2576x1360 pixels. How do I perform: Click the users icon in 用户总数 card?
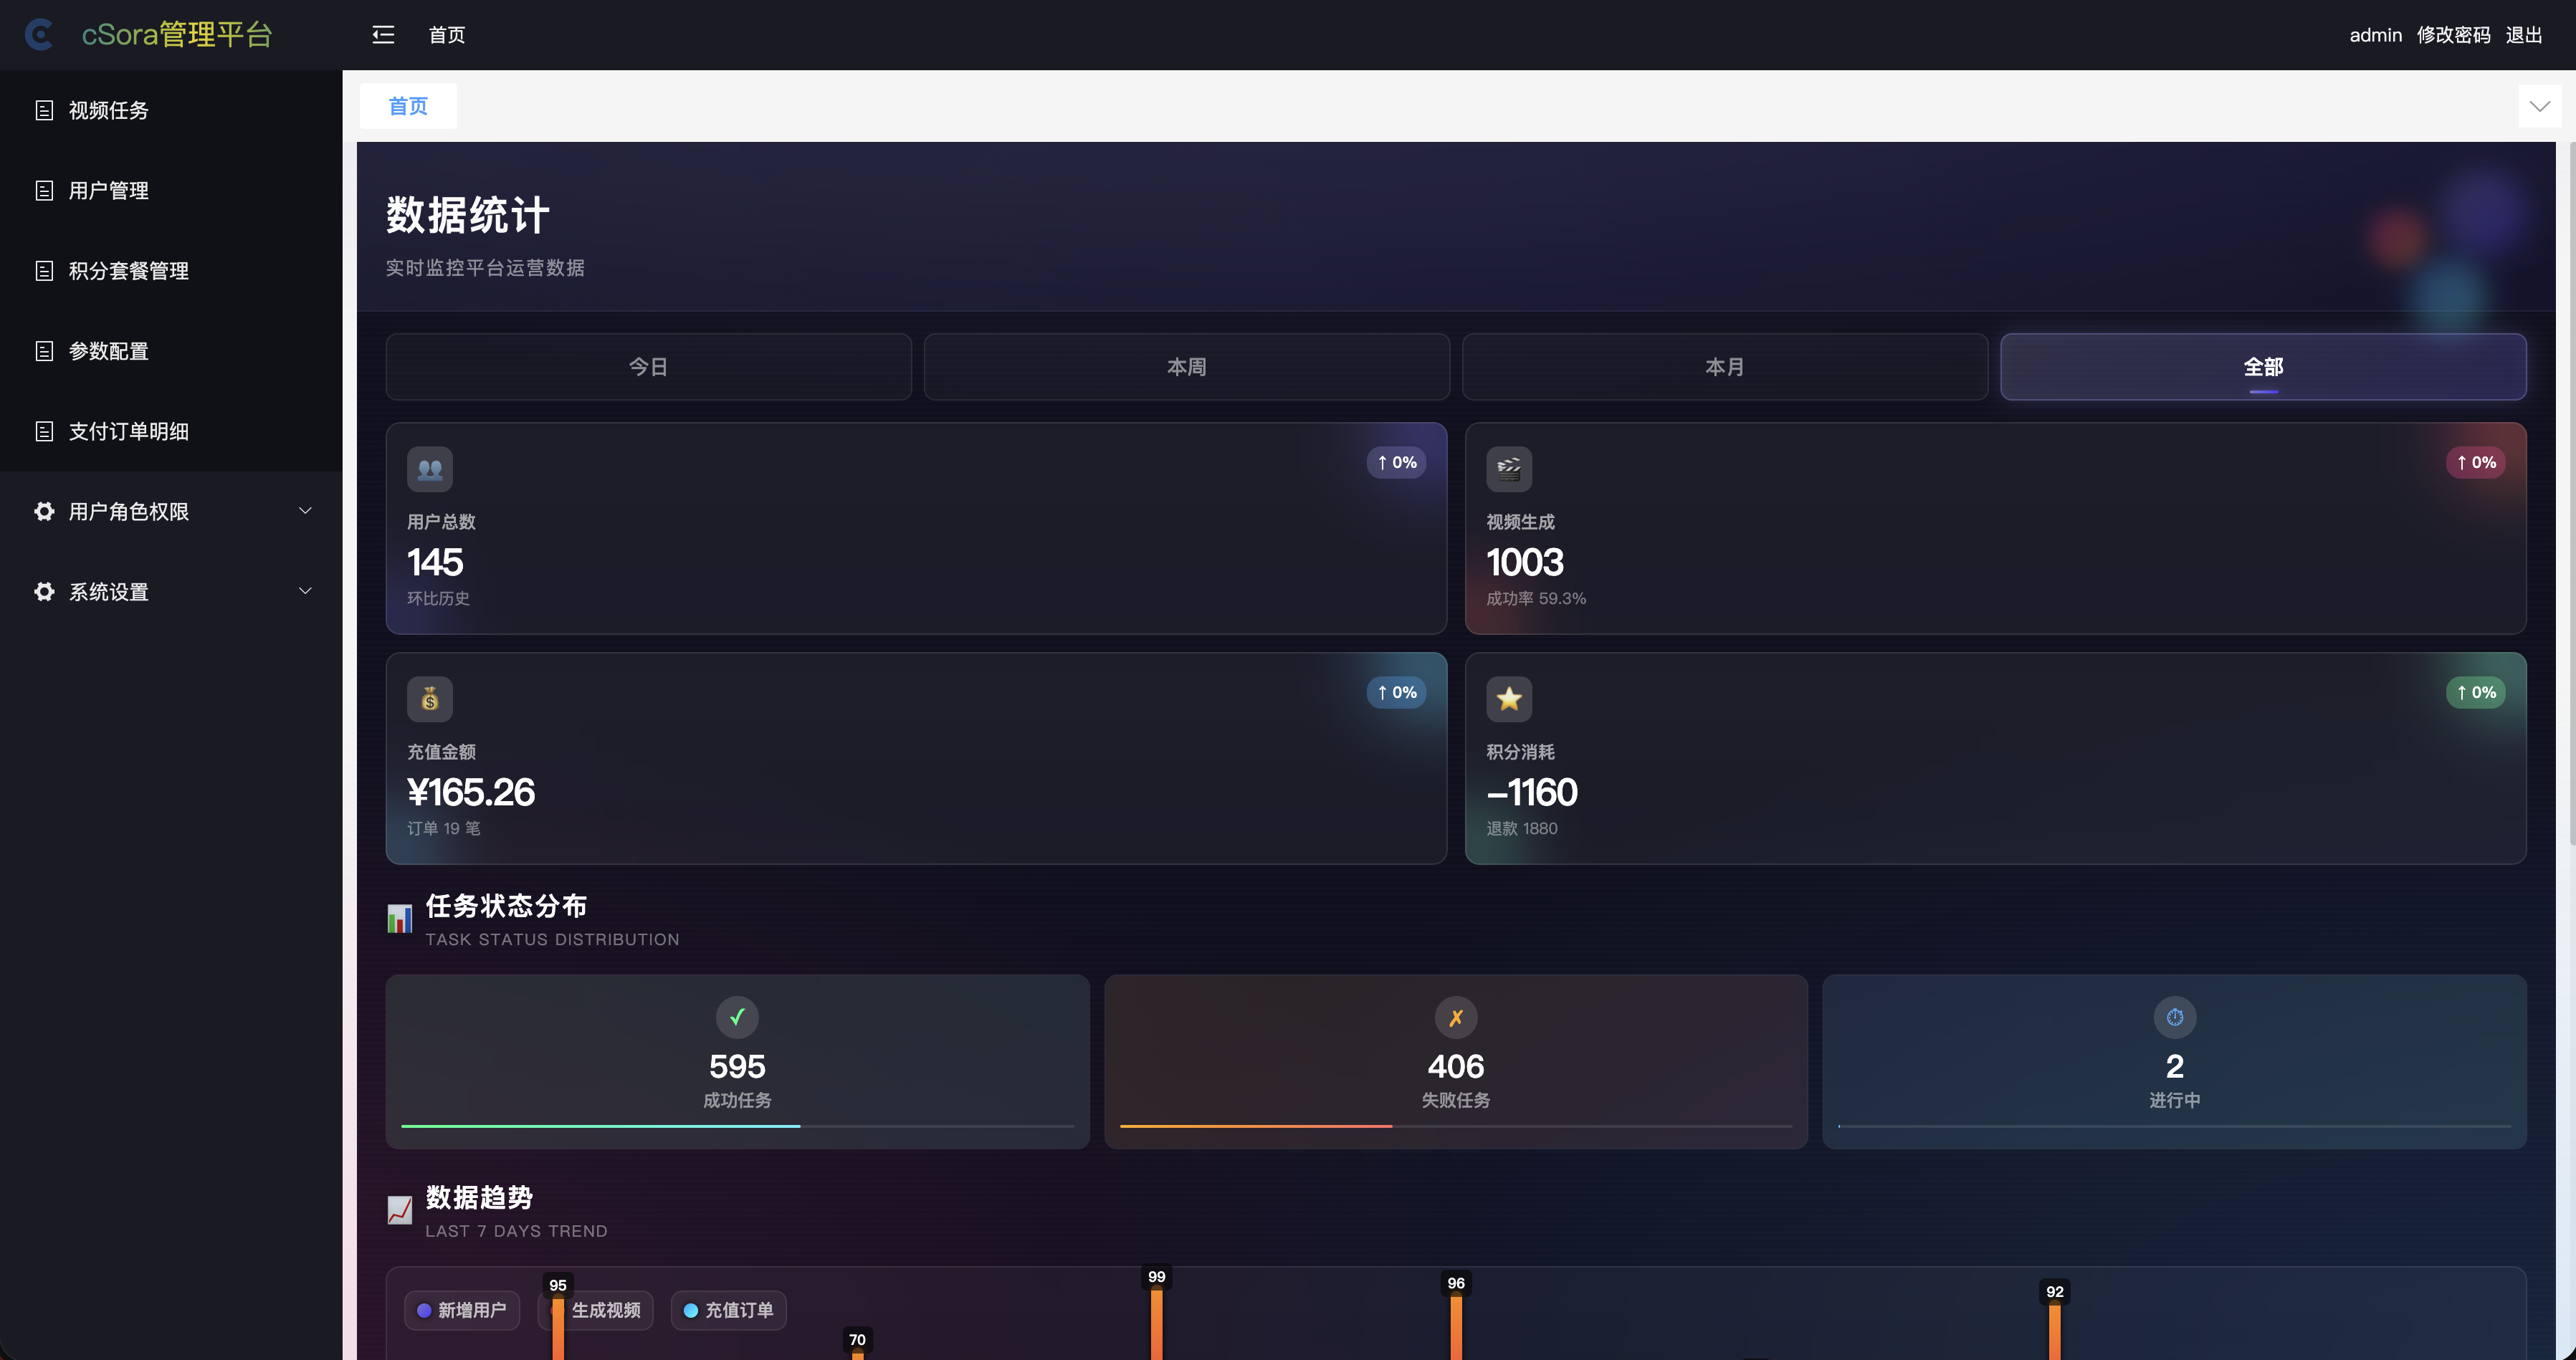[x=429, y=469]
